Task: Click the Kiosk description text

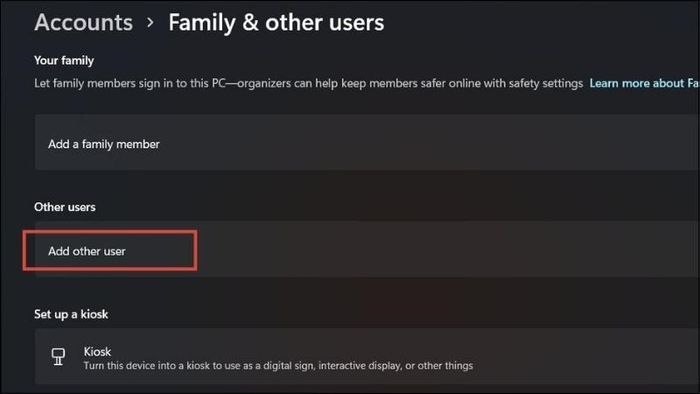Action: 278,366
